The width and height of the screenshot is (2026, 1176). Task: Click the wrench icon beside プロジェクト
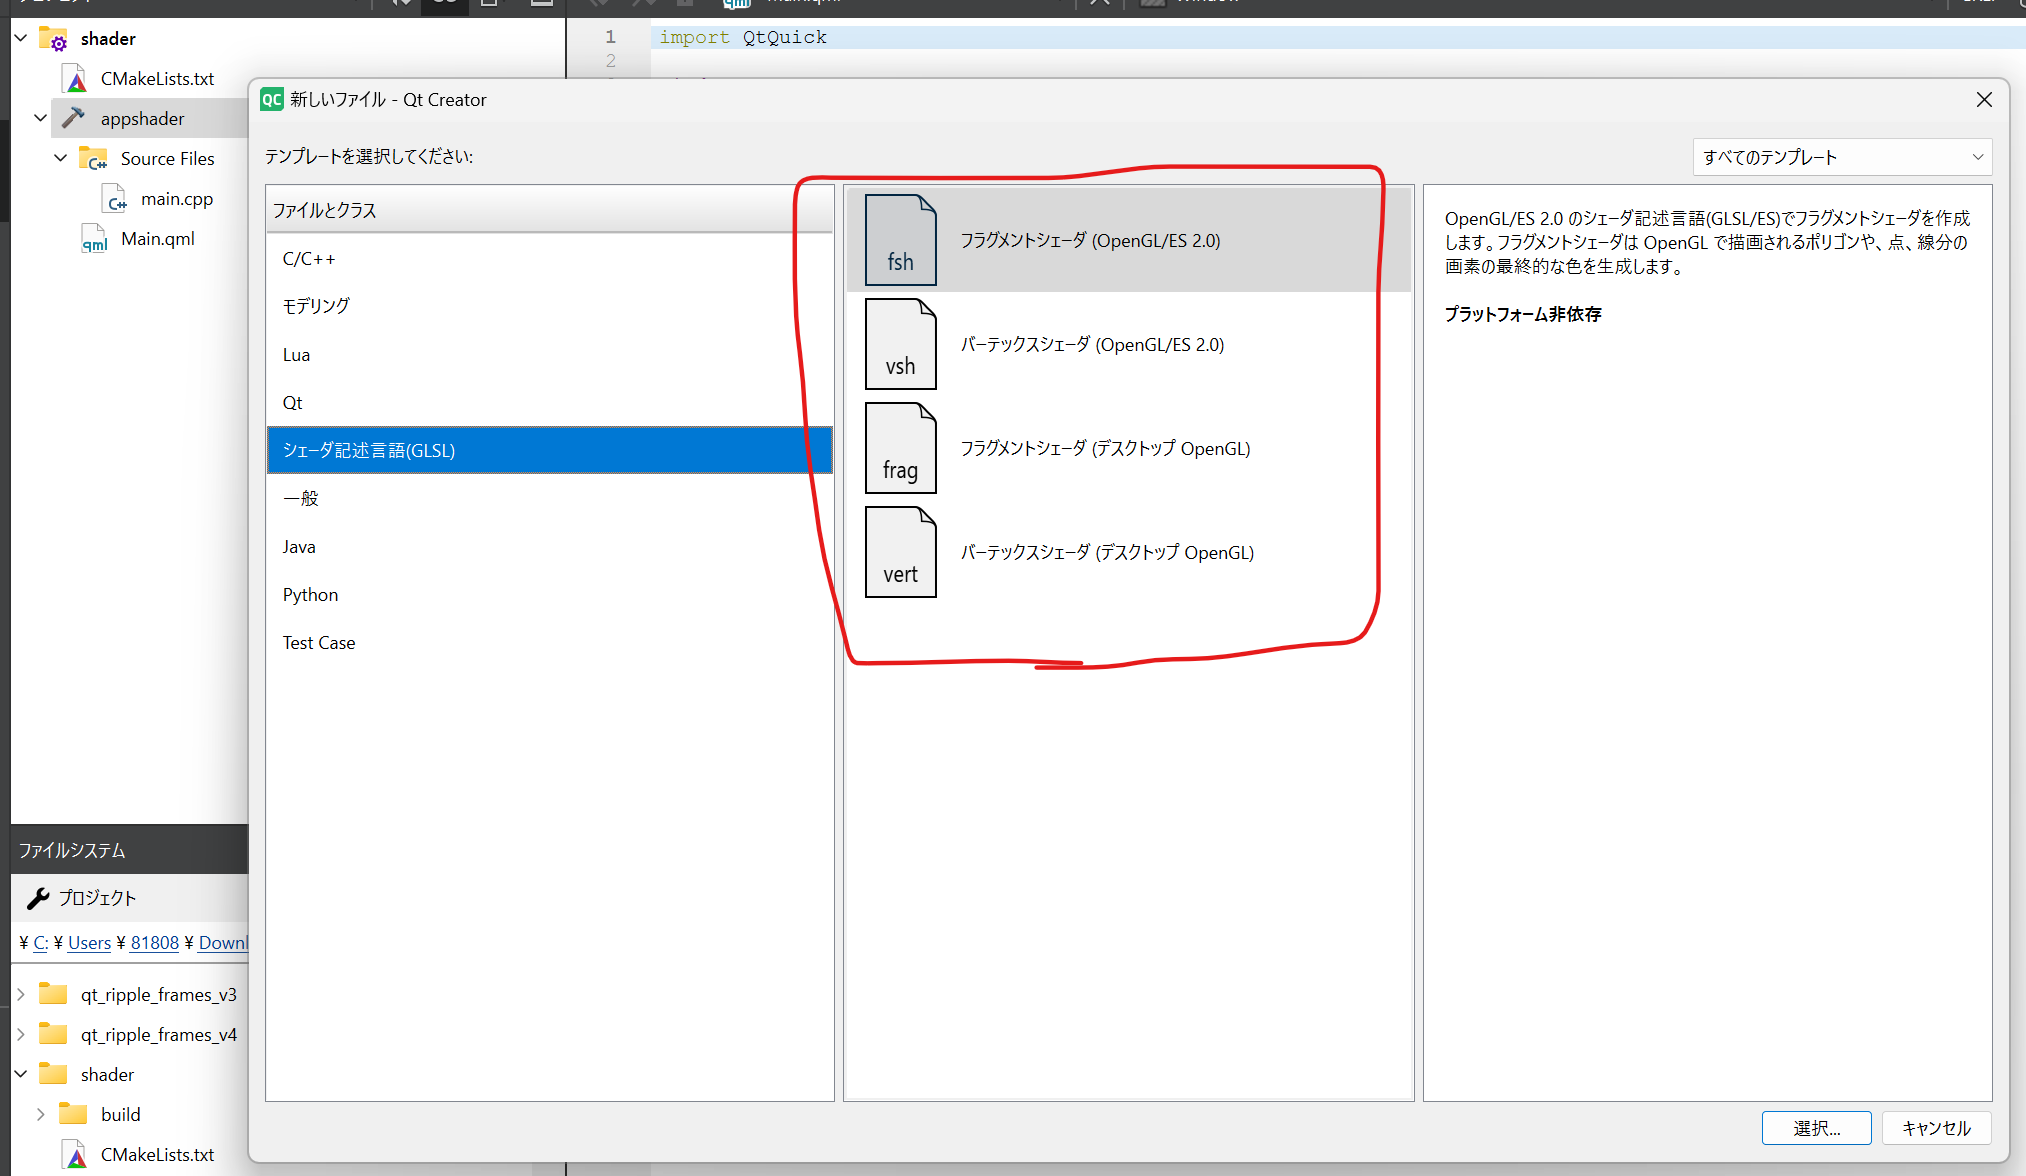point(38,898)
